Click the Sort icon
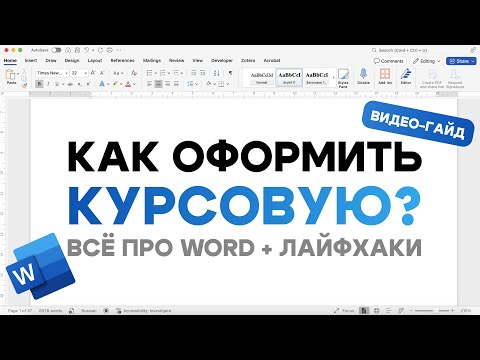This screenshot has height=360, width=480. point(217,73)
